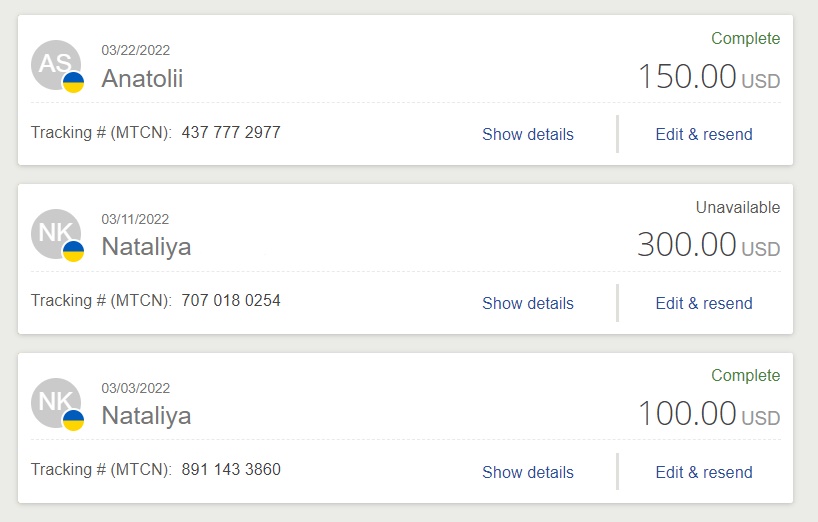Click the AS avatar for Anatolii

(55, 65)
